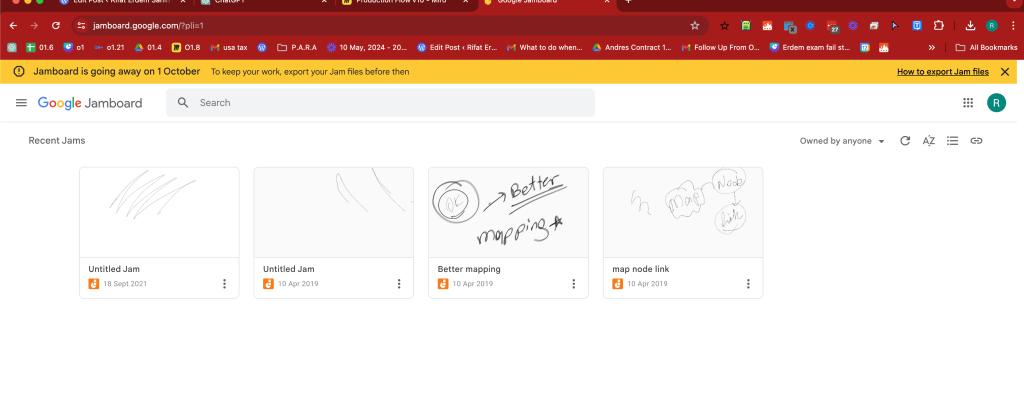Click the search magnifier icon

184,103
